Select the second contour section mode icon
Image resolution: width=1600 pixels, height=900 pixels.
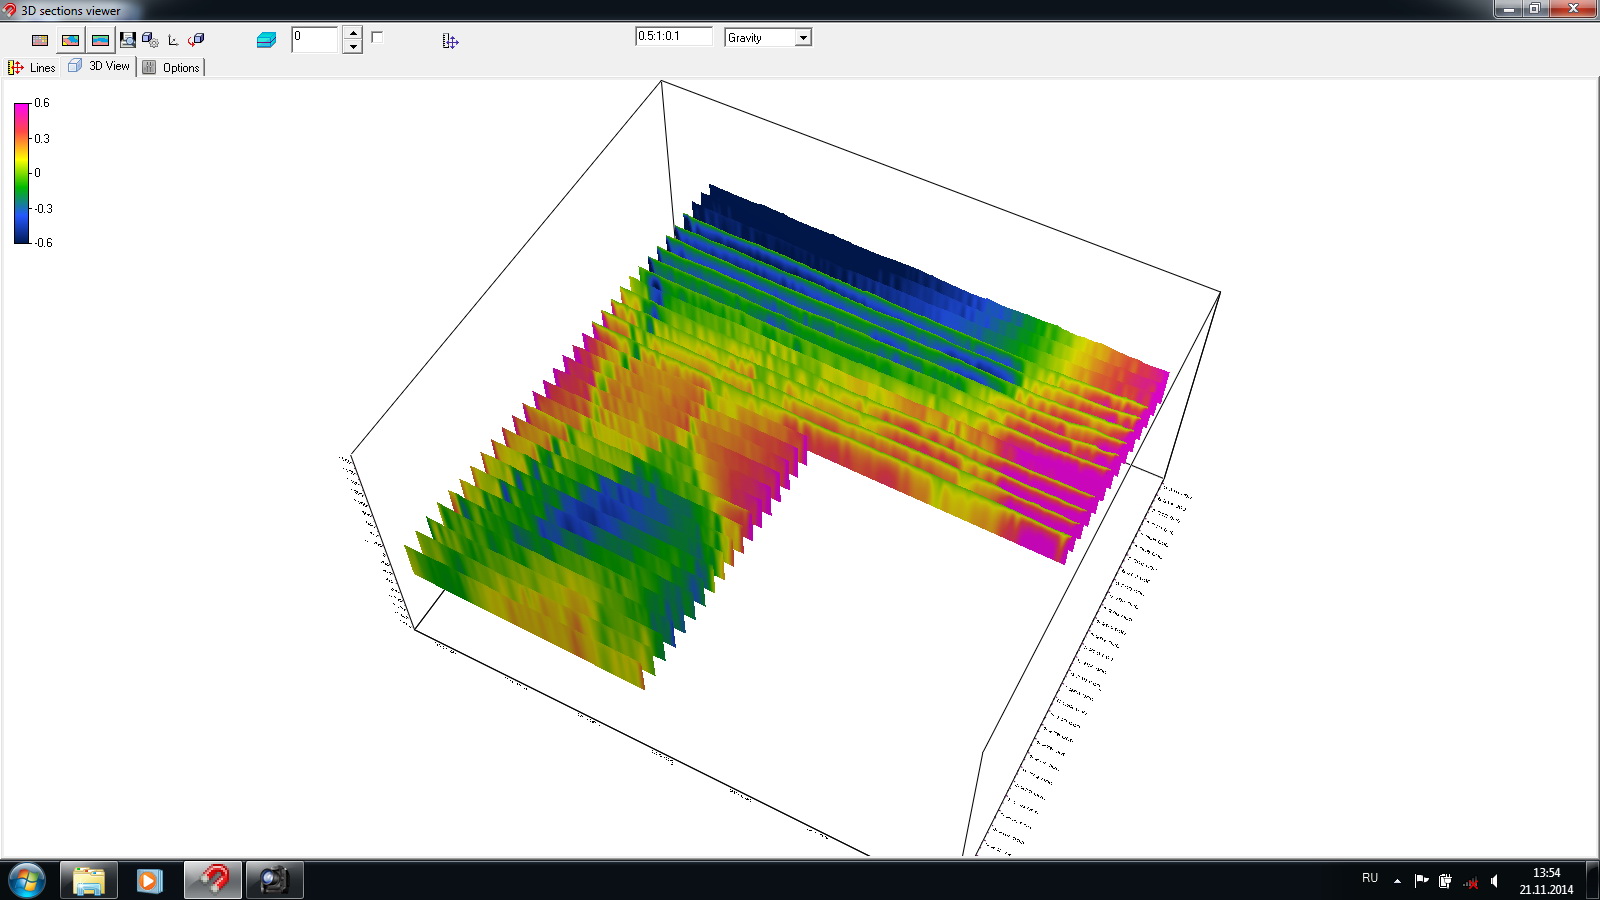(x=70, y=40)
